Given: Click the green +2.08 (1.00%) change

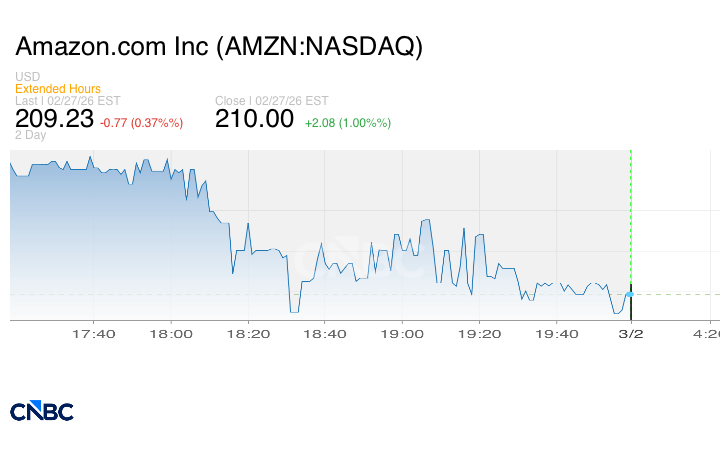Looking at the screenshot, I should click(x=347, y=122).
